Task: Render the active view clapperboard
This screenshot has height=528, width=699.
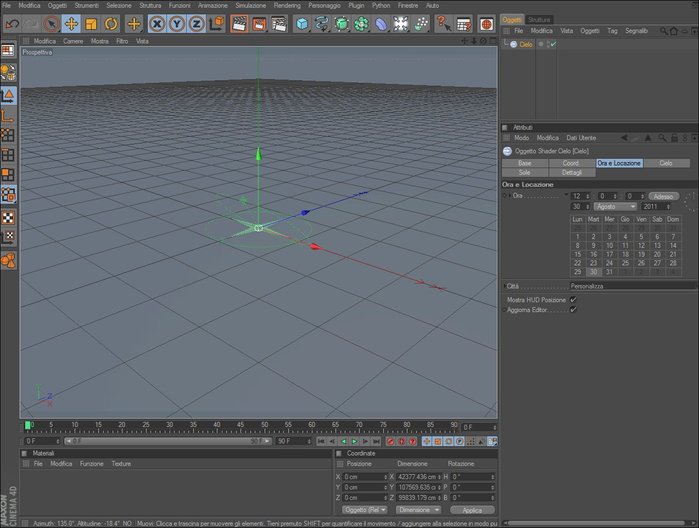Action: coord(239,24)
